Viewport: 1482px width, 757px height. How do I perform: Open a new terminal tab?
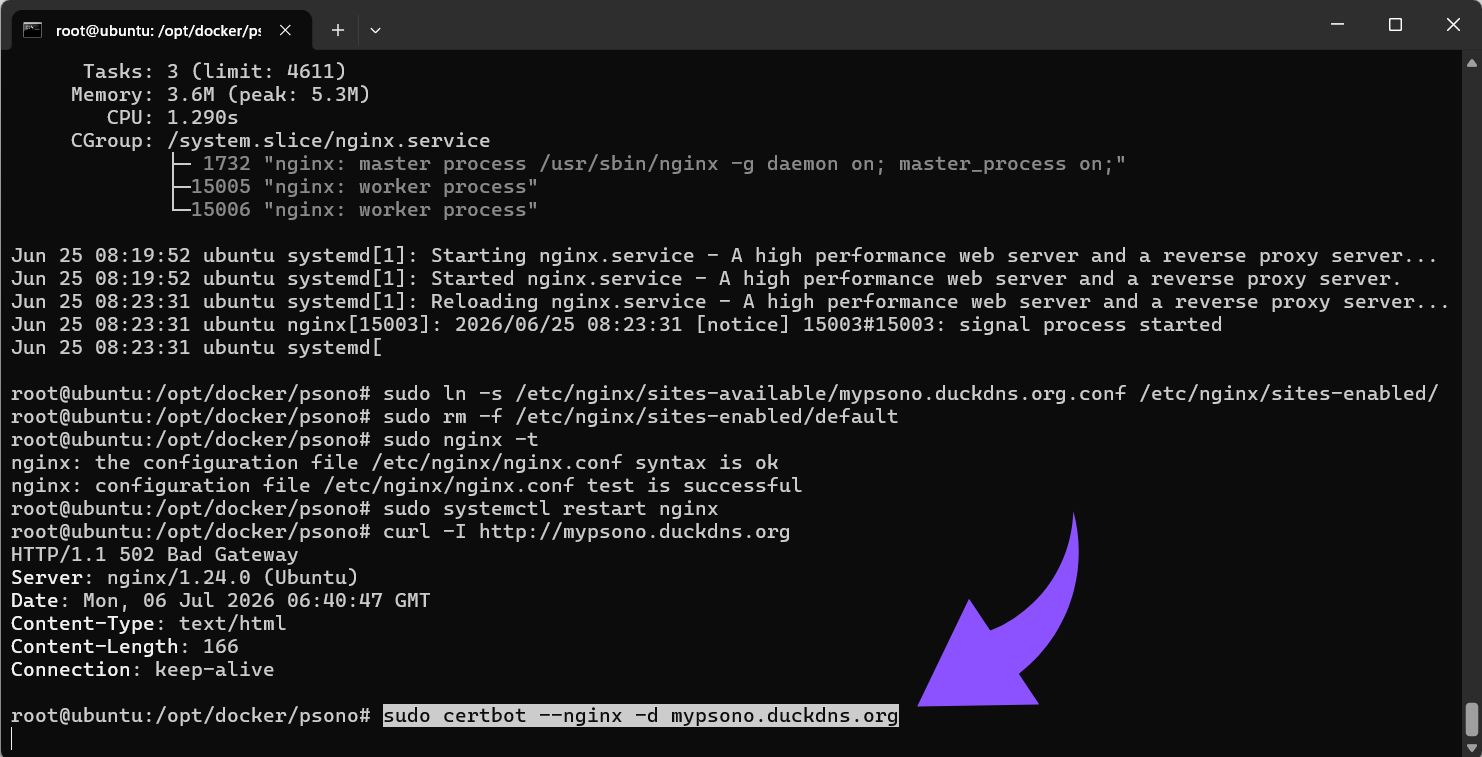pyautogui.click(x=338, y=30)
